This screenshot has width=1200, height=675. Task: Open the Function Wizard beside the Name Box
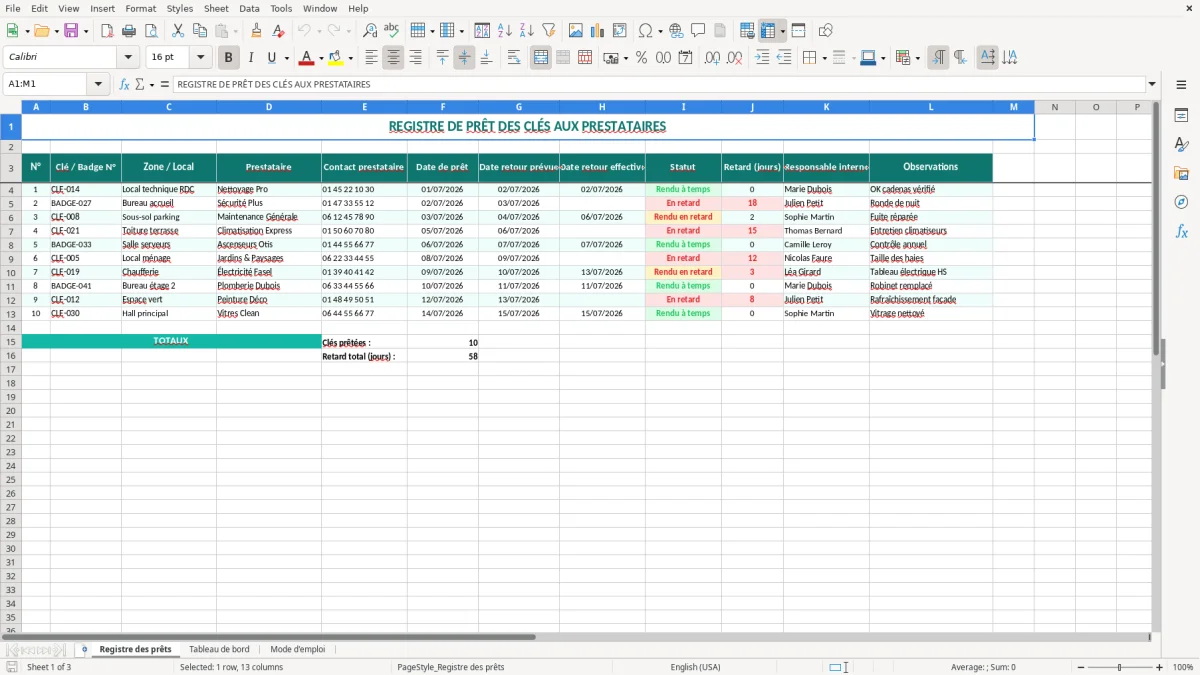pos(125,85)
